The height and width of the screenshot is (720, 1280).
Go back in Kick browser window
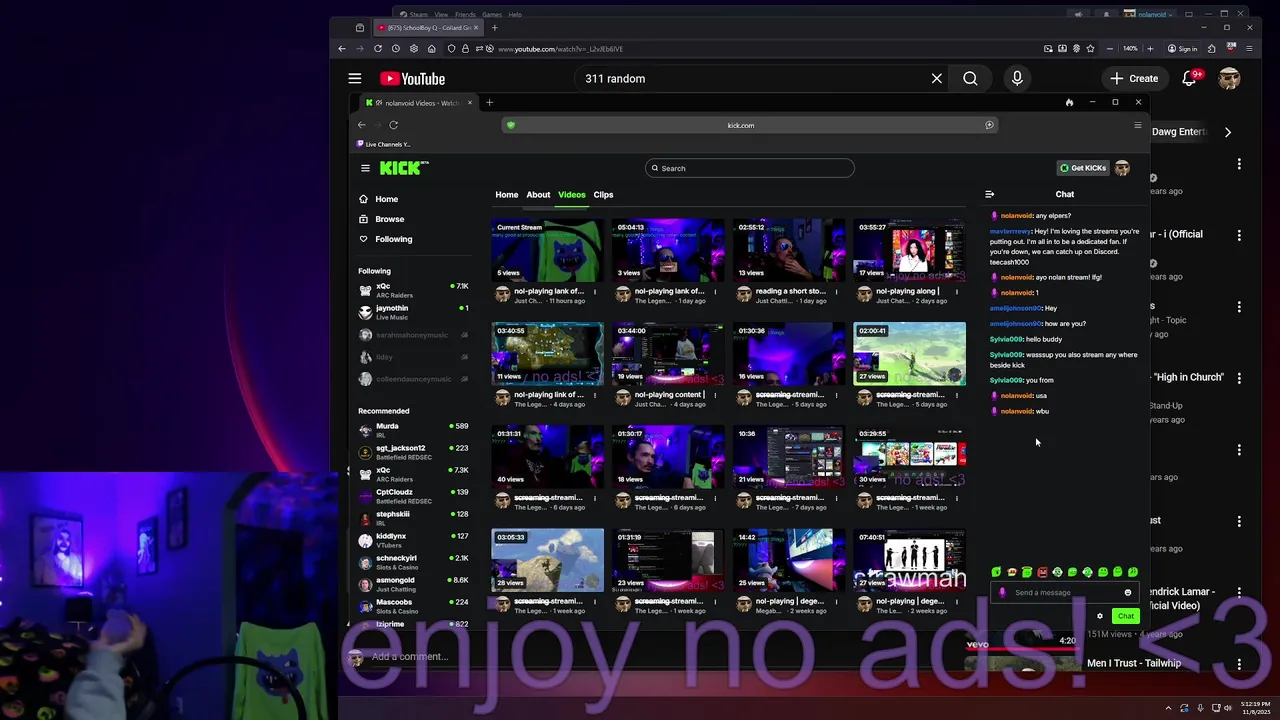(x=362, y=125)
